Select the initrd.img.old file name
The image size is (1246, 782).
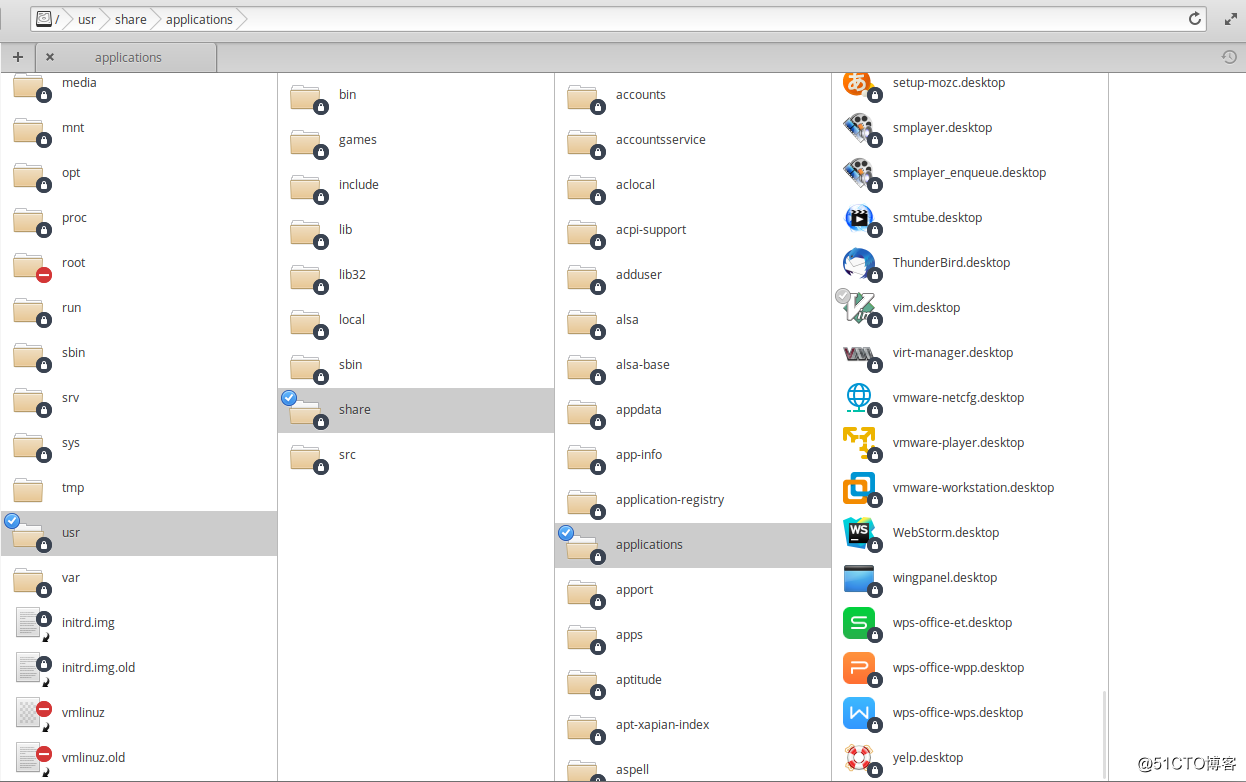tap(98, 667)
